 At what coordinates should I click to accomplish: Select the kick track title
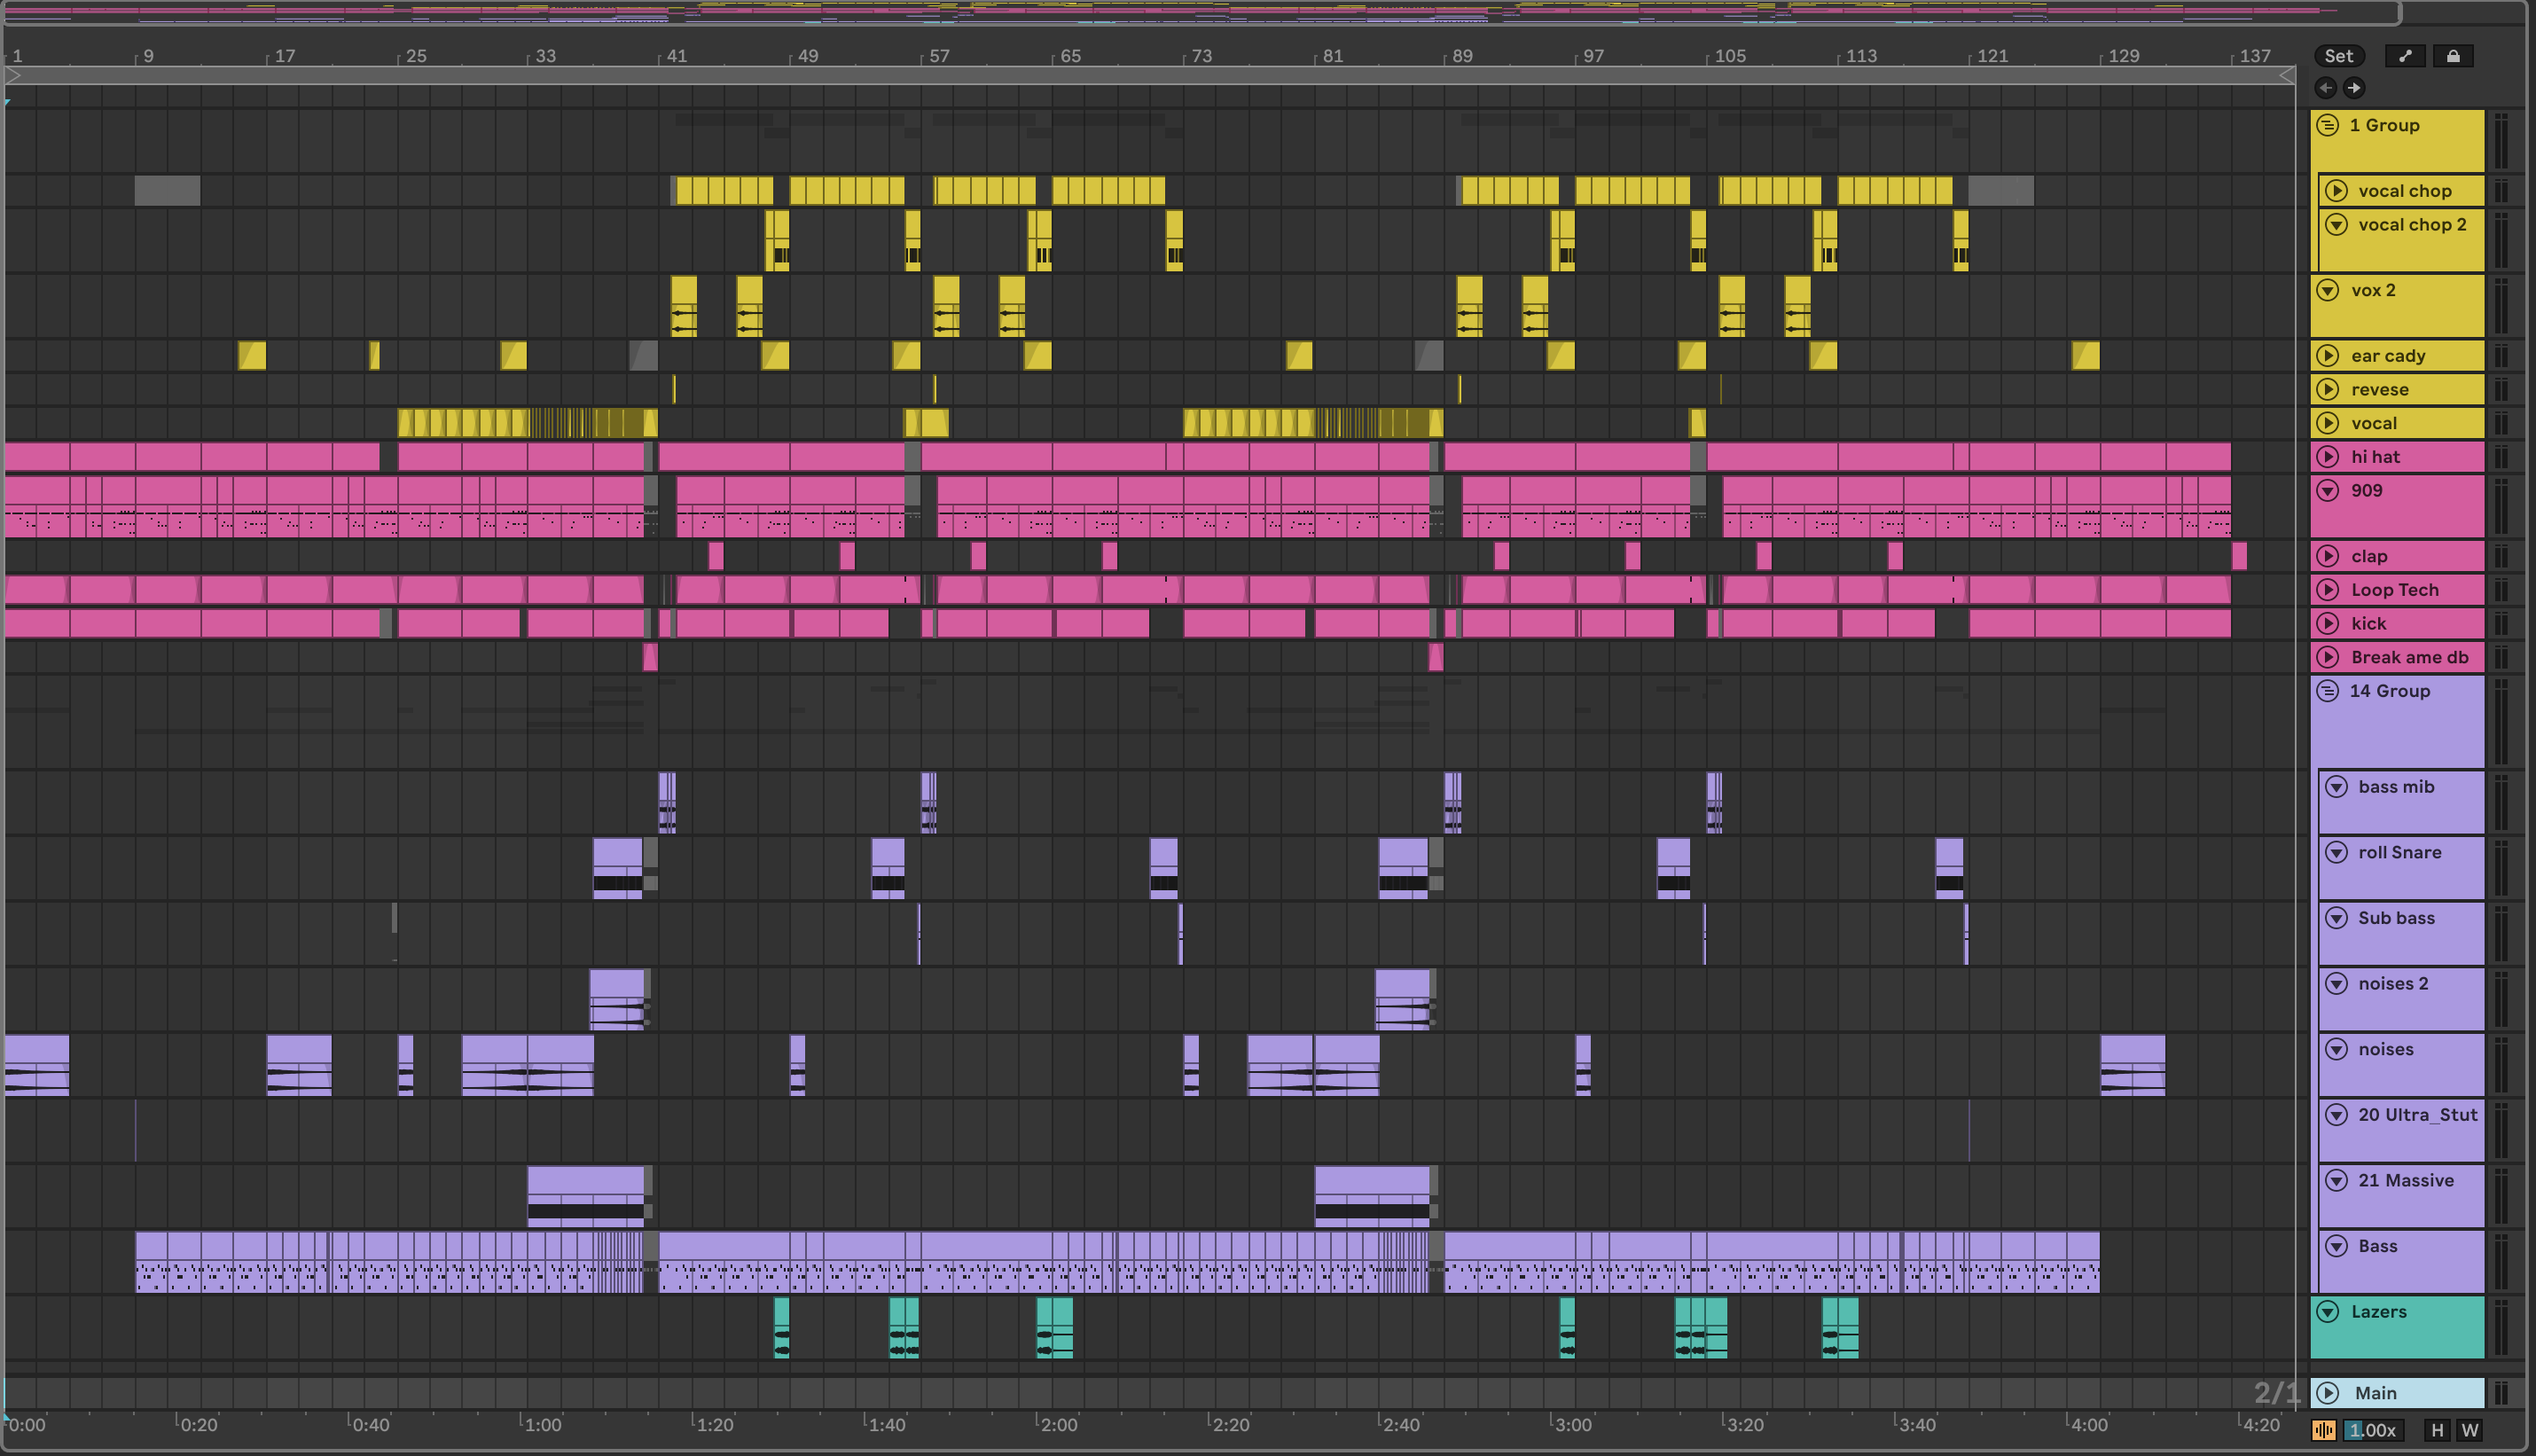pos(2368,624)
